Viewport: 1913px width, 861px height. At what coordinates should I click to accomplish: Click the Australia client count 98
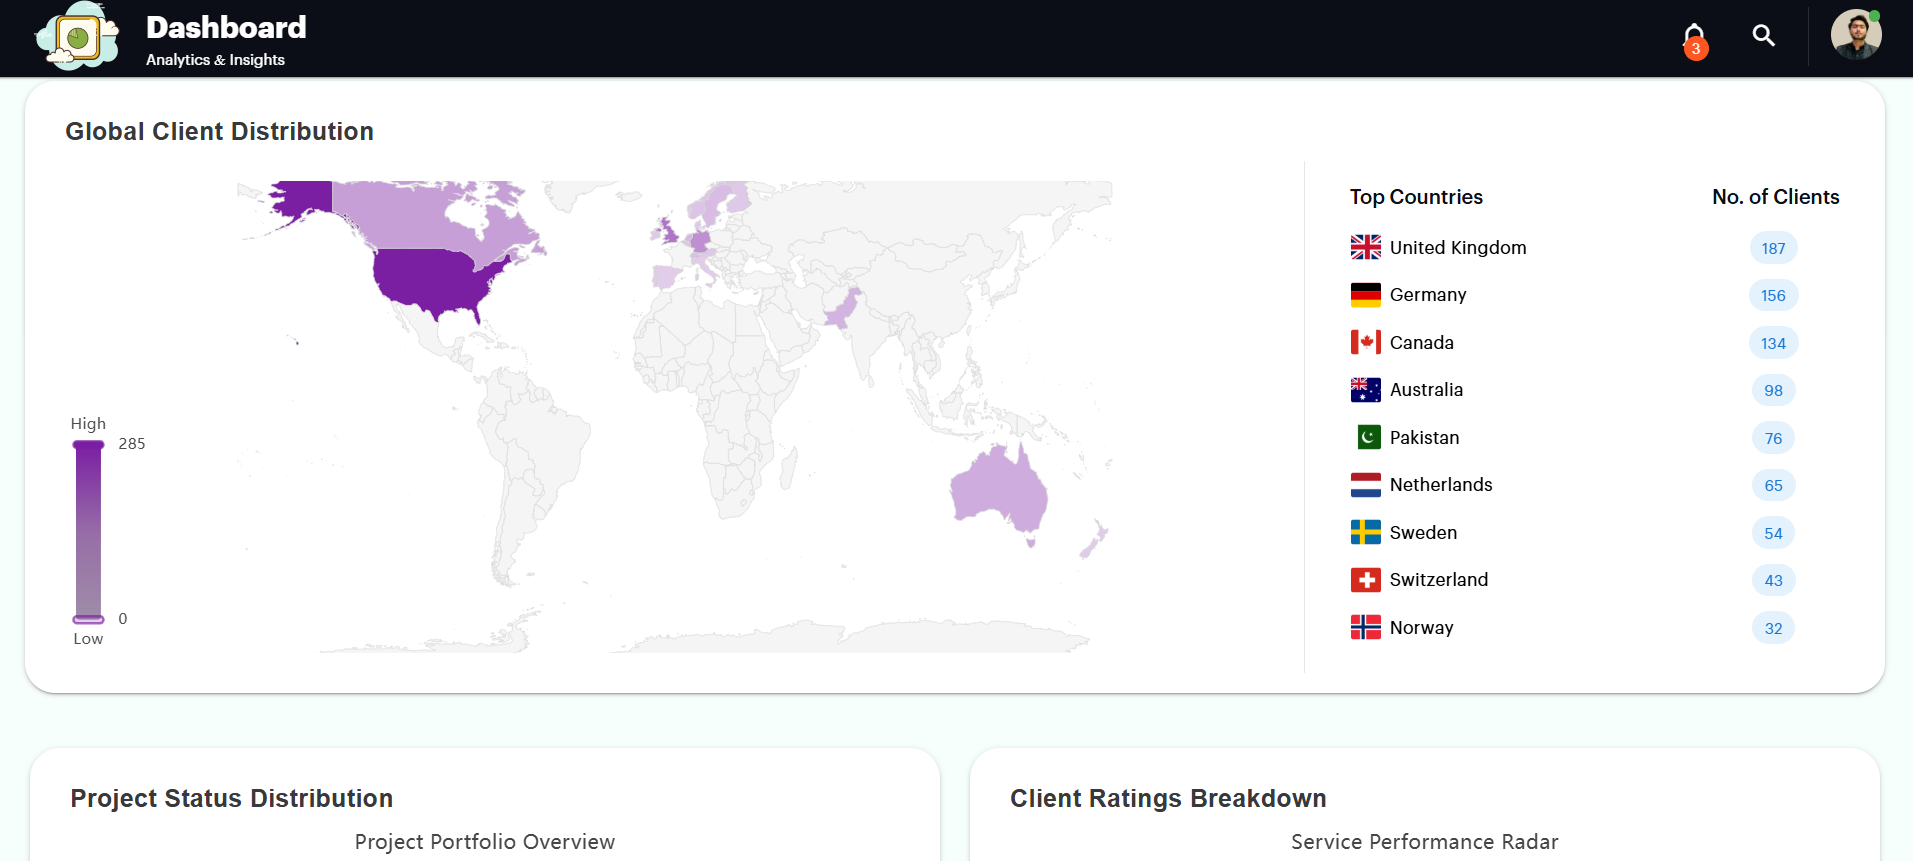coord(1773,390)
